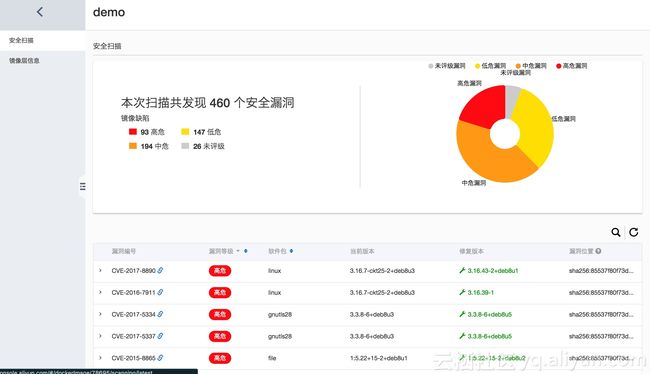Open the search magnifier above the table

click(616, 232)
